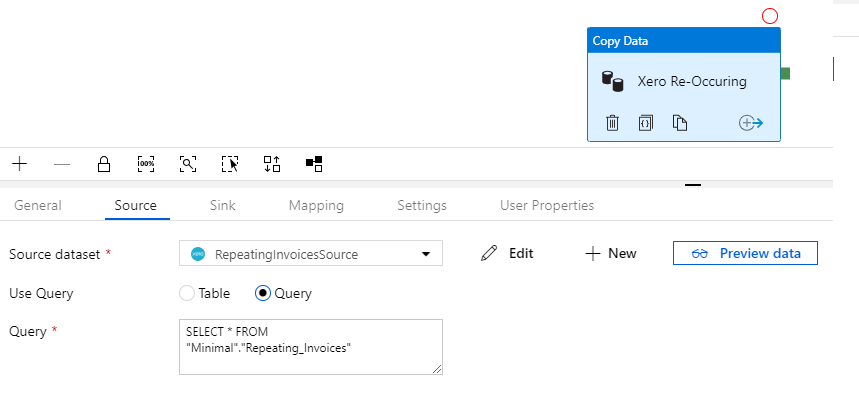View code of the Copy Data activity
Viewport: 859px width, 393px height.
click(646, 123)
